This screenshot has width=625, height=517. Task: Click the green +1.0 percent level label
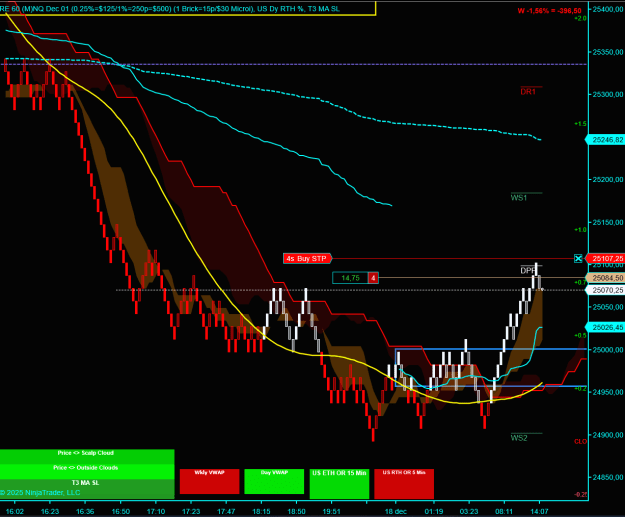pyautogui.click(x=580, y=230)
